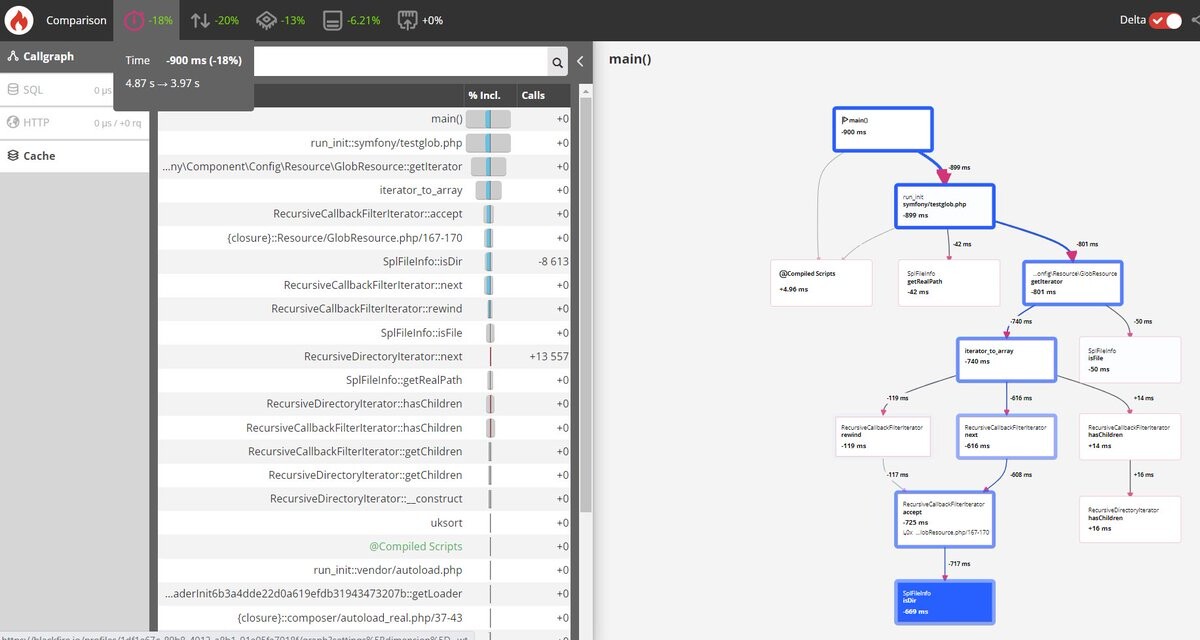The width and height of the screenshot is (1200, 640).
Task: Sort by the Calls column header
Action: point(533,95)
